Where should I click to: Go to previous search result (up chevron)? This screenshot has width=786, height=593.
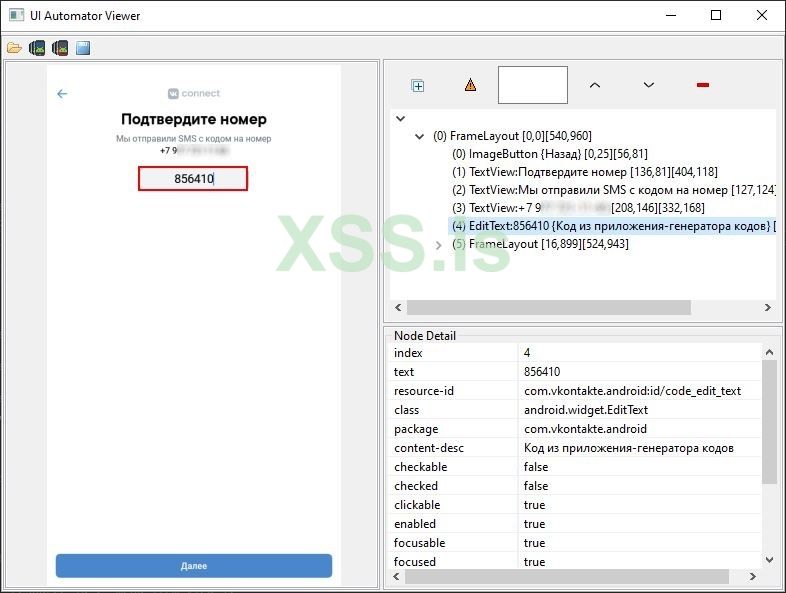click(x=595, y=85)
